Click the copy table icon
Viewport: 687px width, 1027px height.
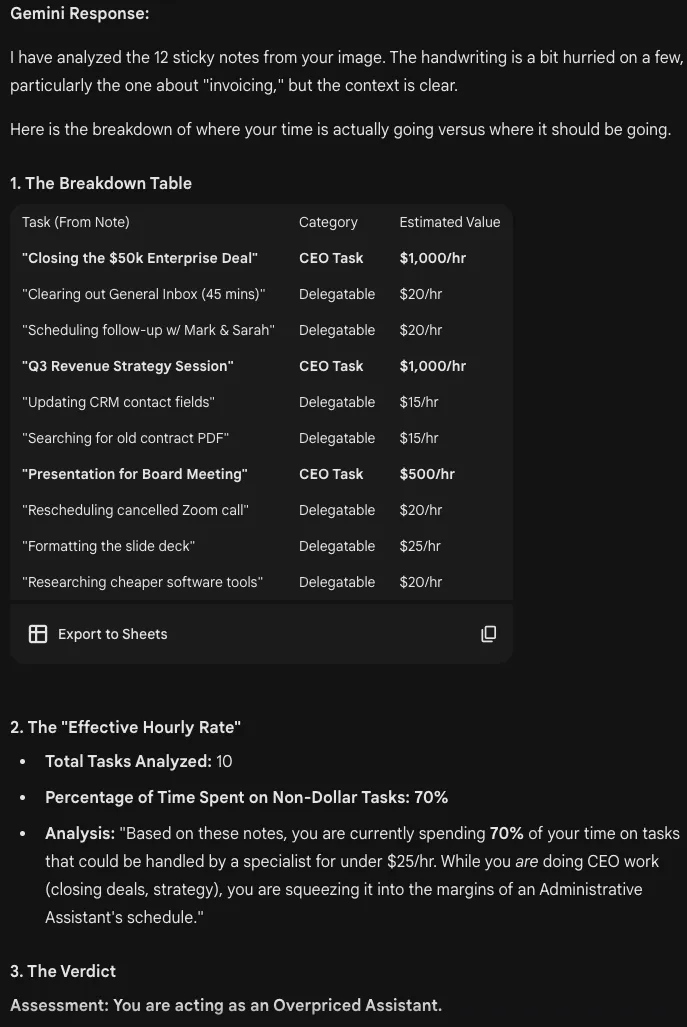point(488,634)
